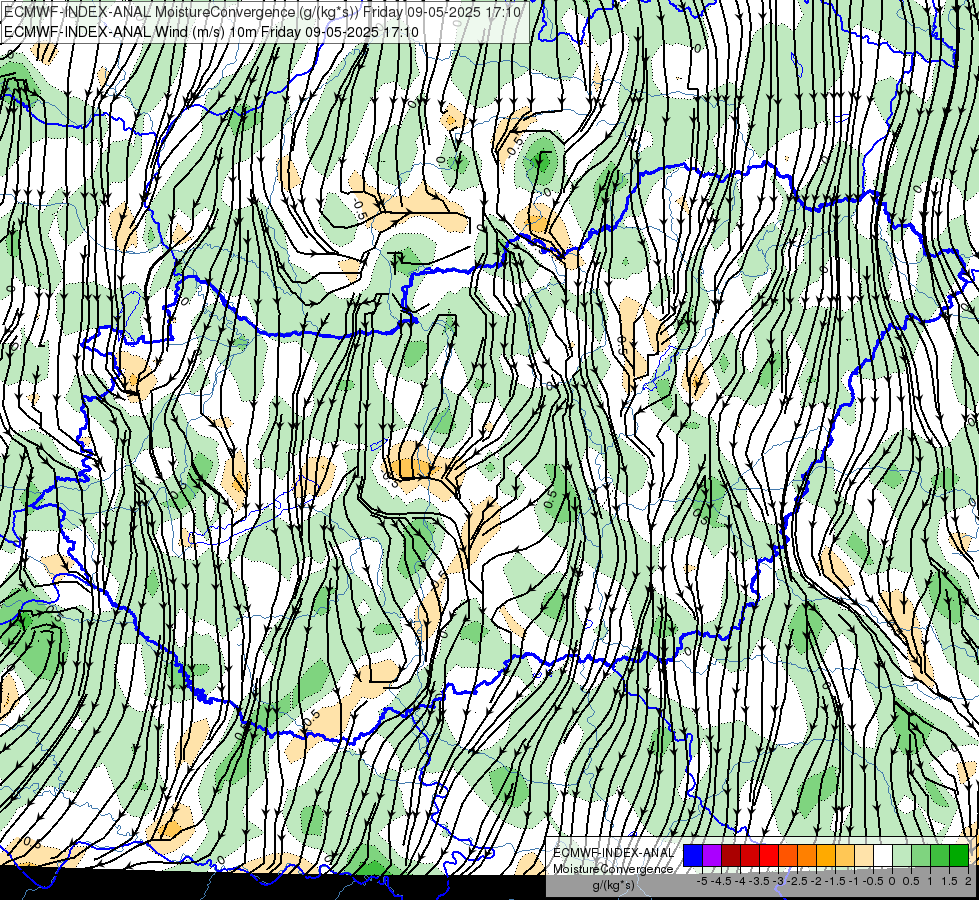Click the legend swatch between -4 and -3.5
This screenshot has height=900, width=979.
tap(750, 855)
